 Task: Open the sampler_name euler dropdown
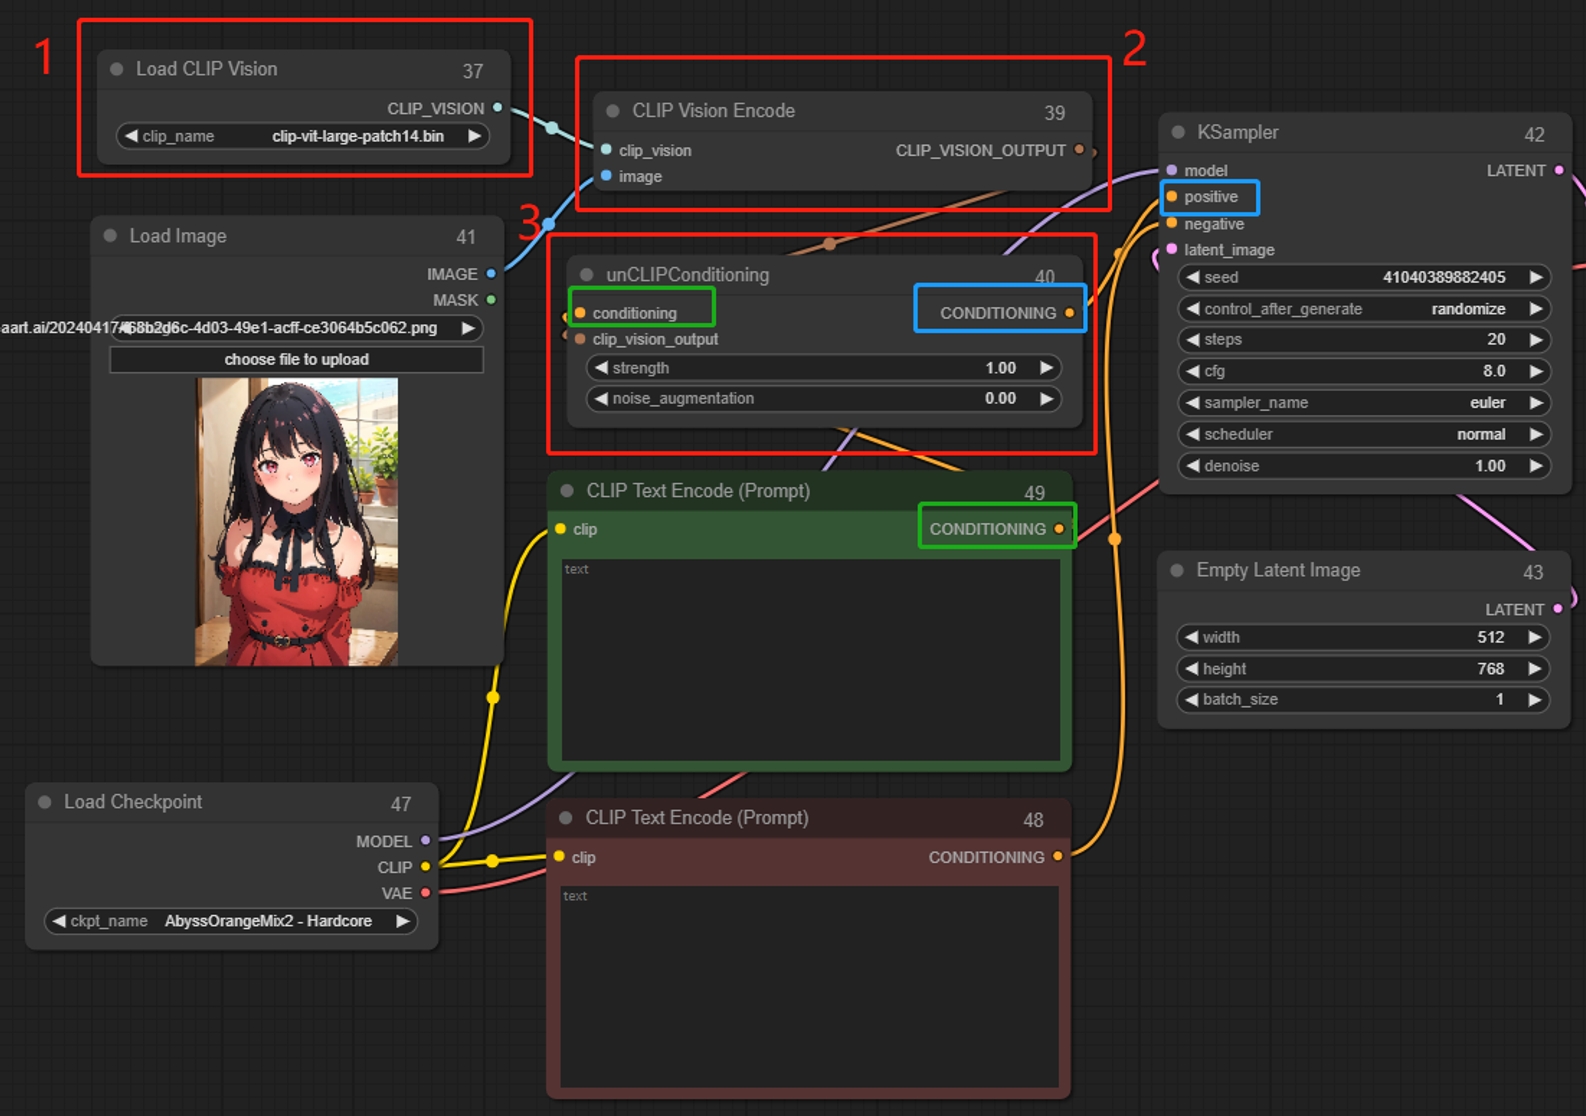1363,403
